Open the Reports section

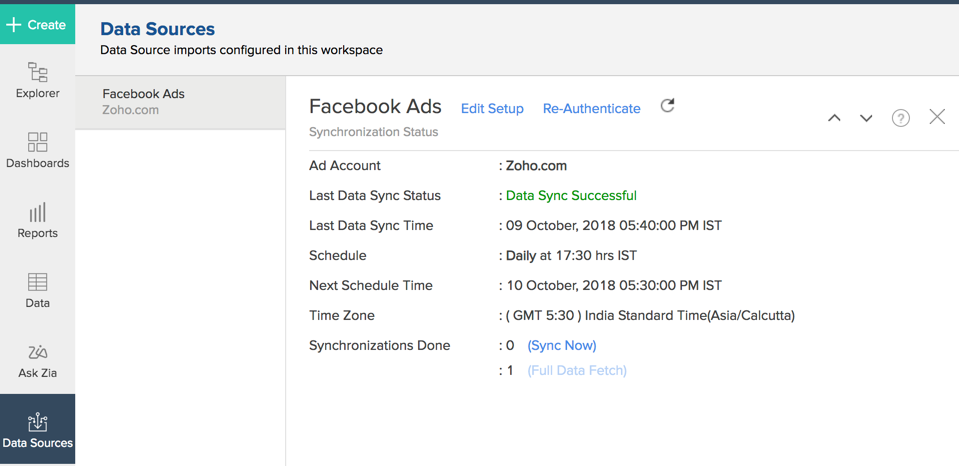click(x=37, y=220)
